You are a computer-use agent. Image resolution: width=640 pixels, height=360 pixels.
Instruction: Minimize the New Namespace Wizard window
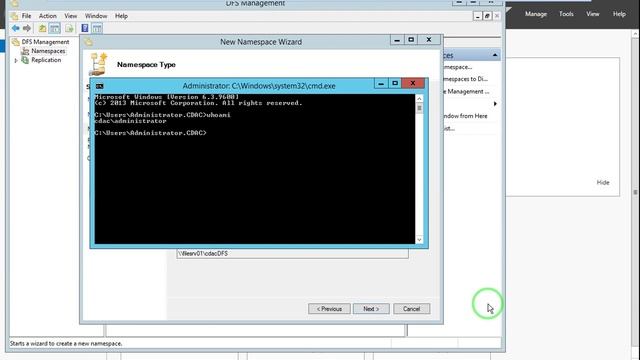click(397, 40)
